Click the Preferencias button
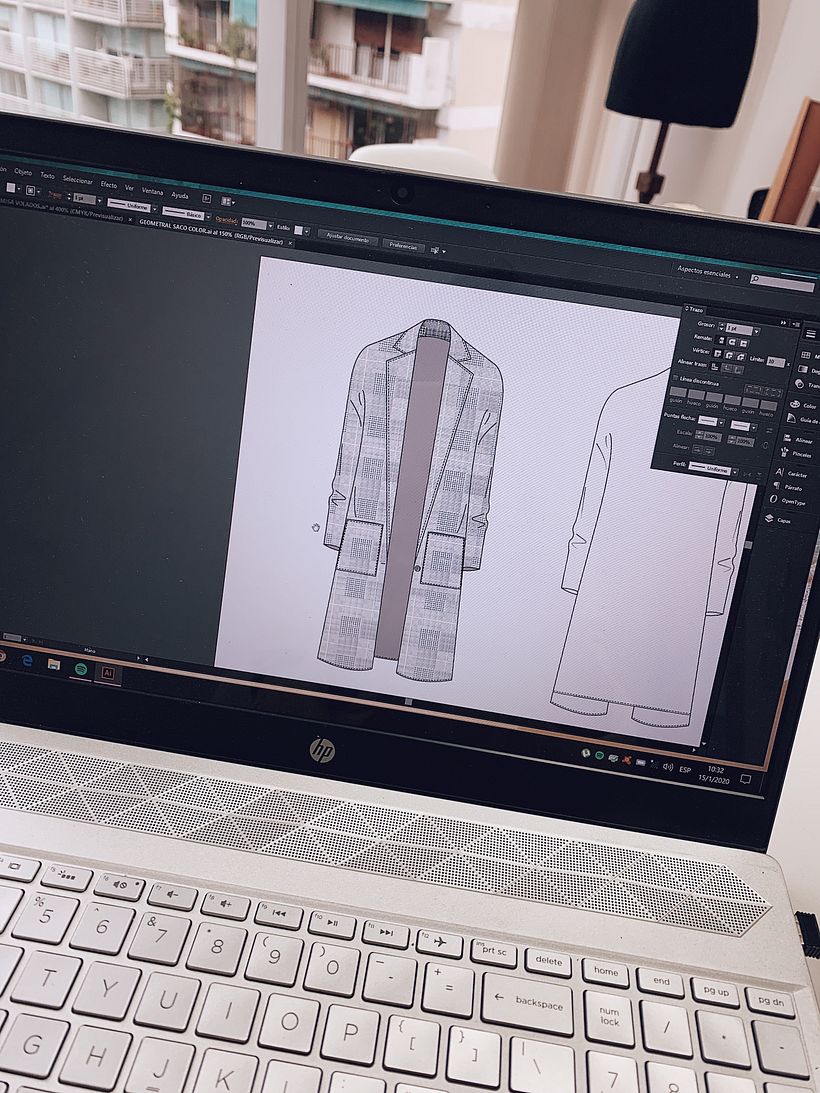The width and height of the screenshot is (820, 1093). tap(404, 245)
